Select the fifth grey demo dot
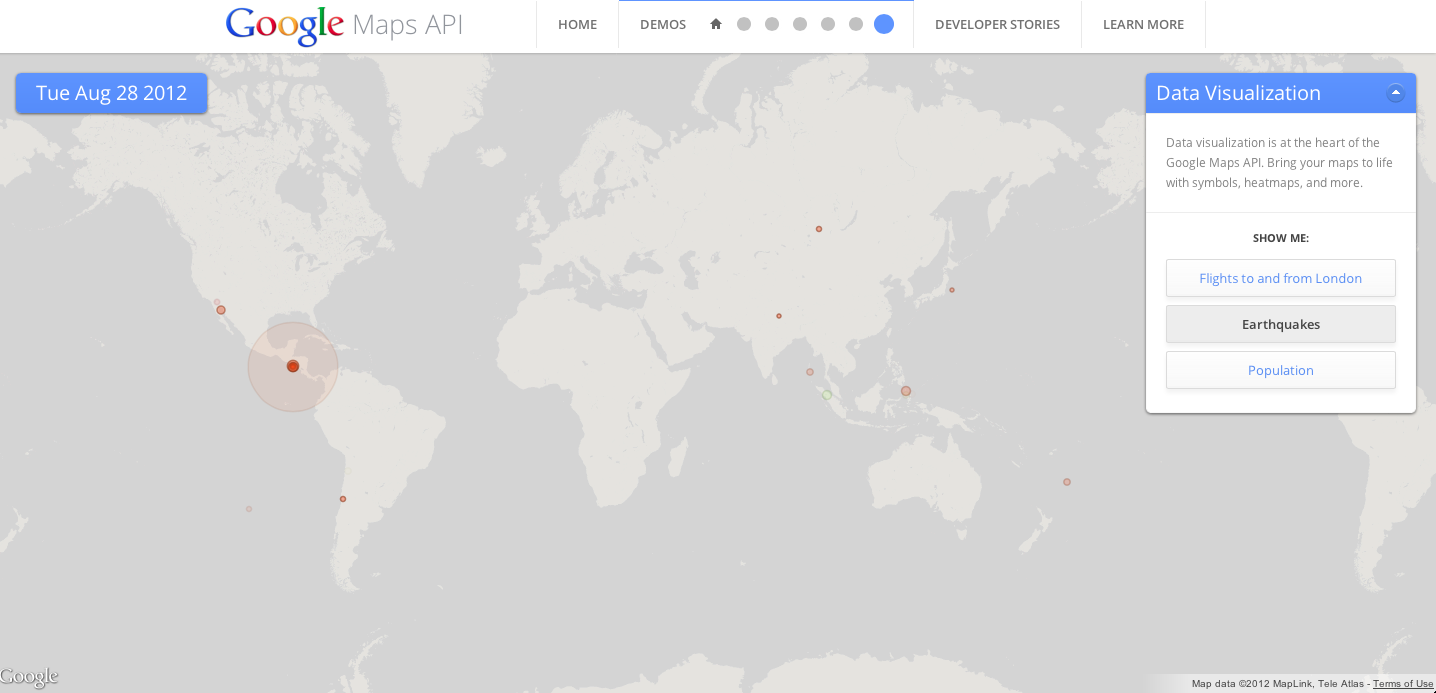 tap(856, 24)
